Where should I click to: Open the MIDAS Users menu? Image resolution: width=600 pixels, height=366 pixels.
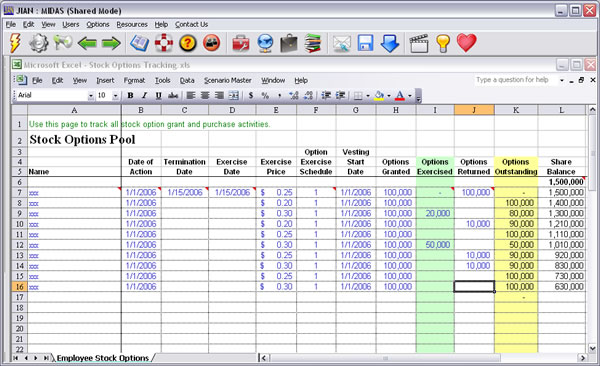point(70,25)
